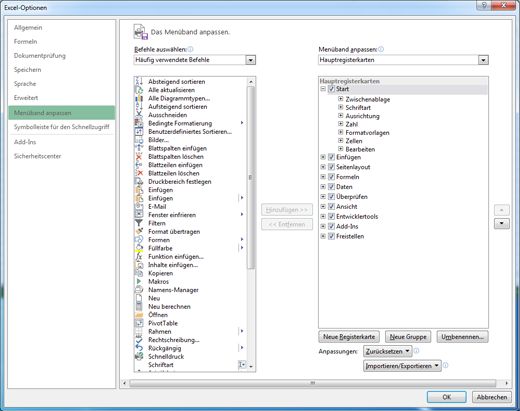Click the Ausschneiden scissors icon

[x=139, y=115]
